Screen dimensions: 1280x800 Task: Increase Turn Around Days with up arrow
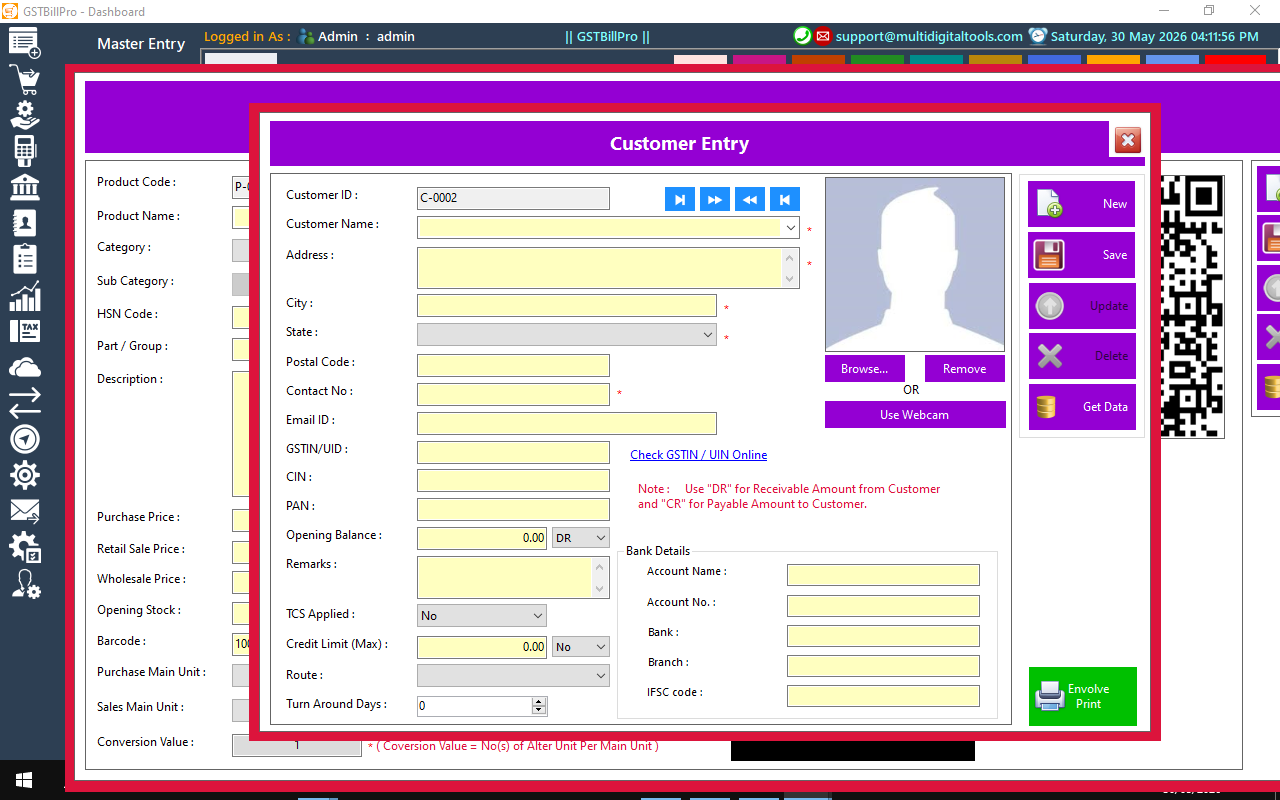539,701
